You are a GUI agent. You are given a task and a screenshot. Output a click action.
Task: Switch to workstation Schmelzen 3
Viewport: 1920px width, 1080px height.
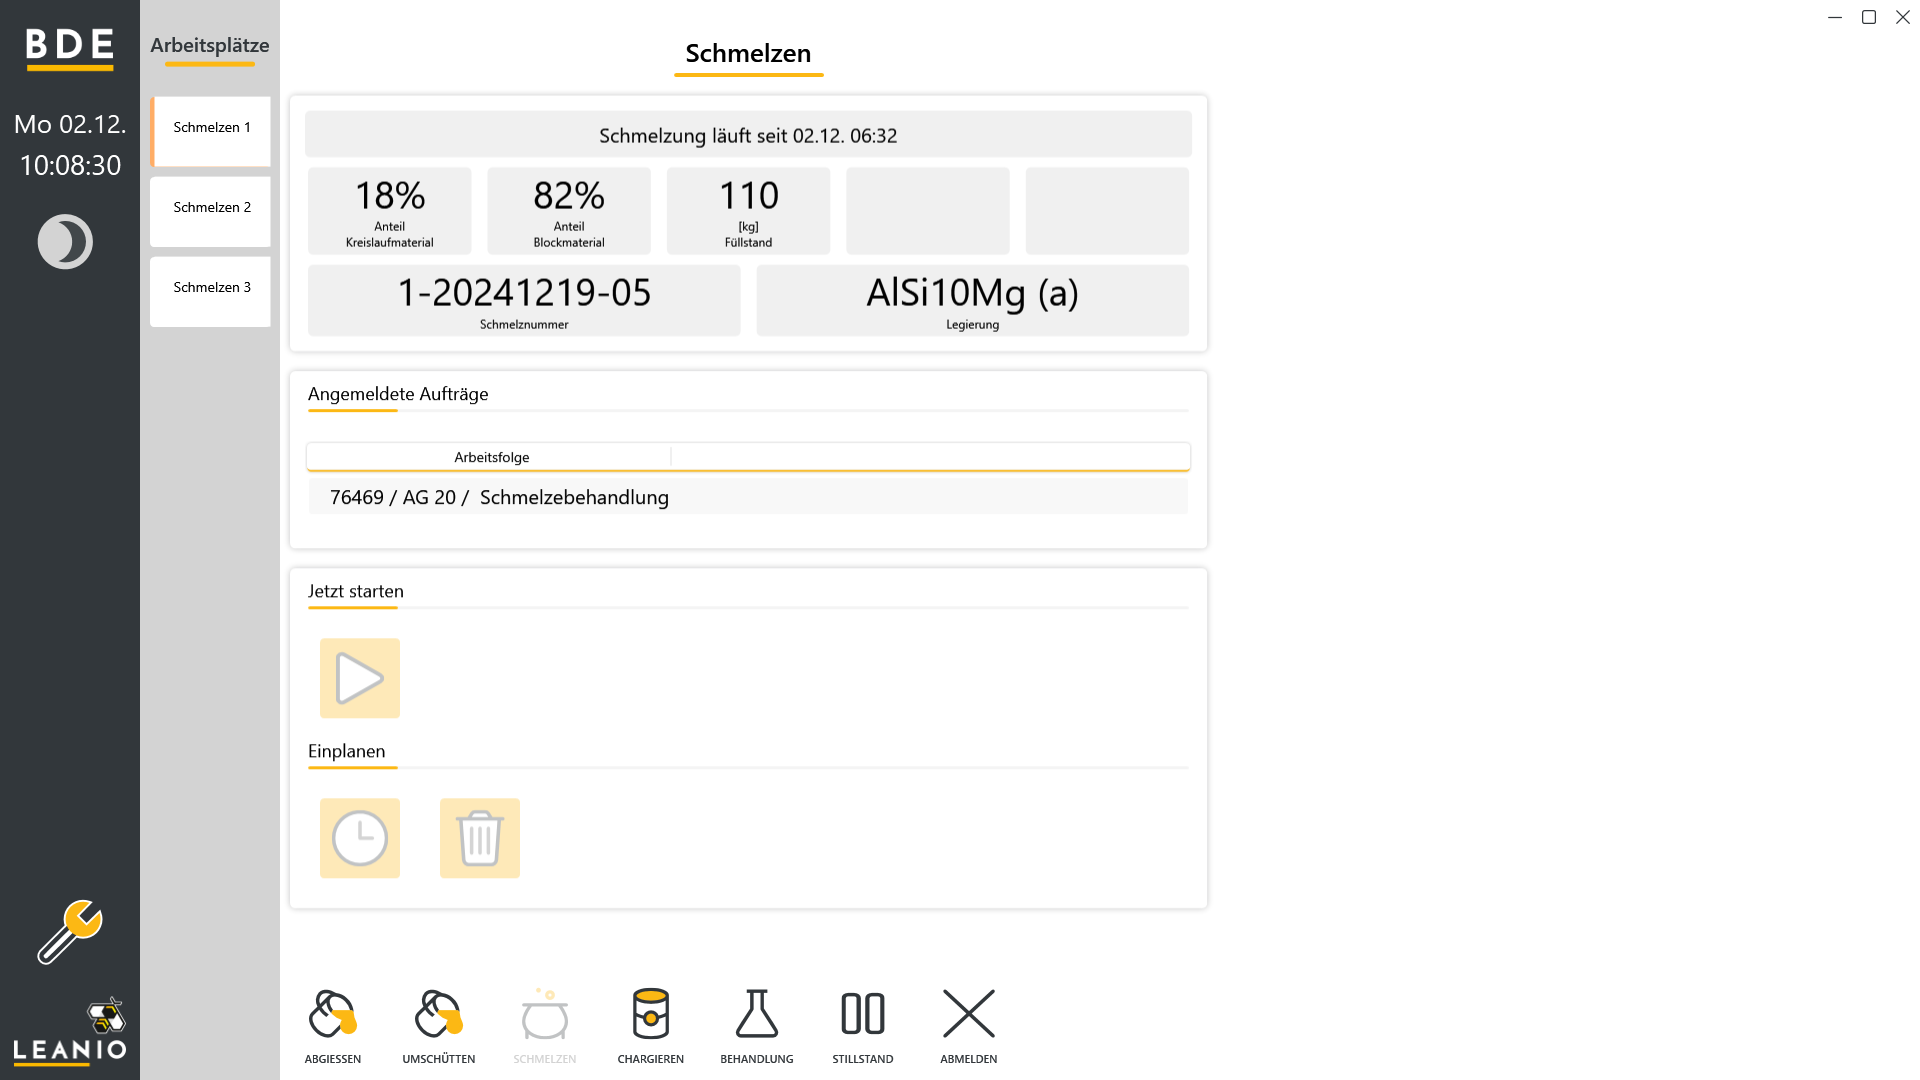(210, 291)
